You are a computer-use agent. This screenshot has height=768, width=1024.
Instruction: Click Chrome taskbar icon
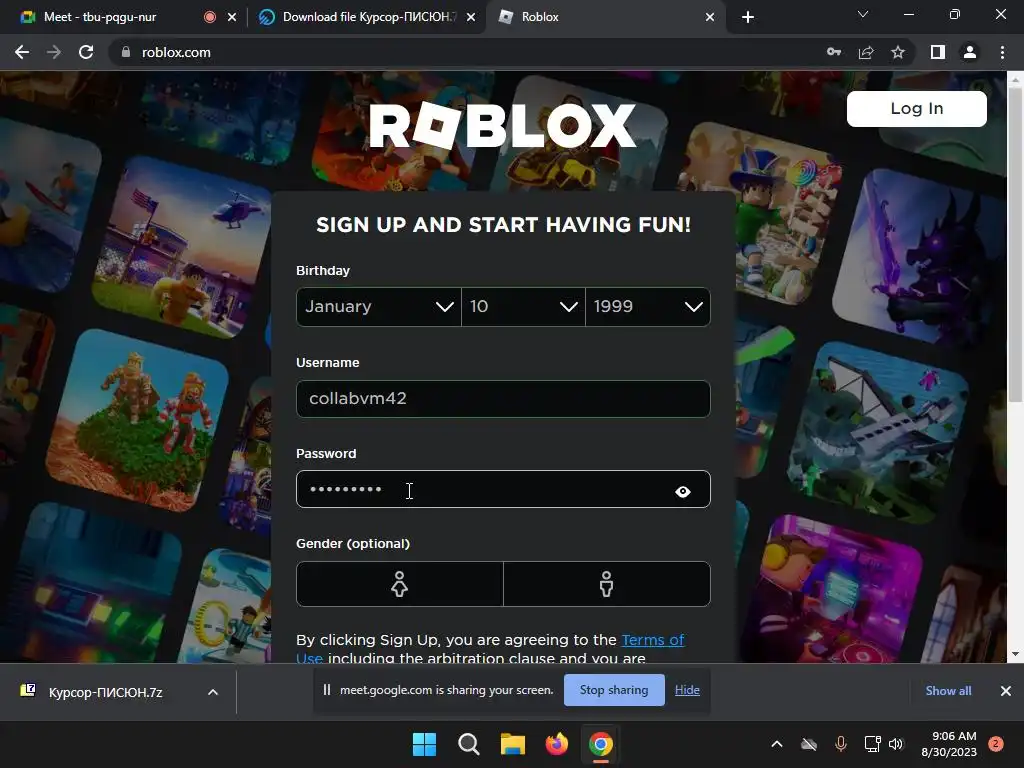[x=601, y=744]
